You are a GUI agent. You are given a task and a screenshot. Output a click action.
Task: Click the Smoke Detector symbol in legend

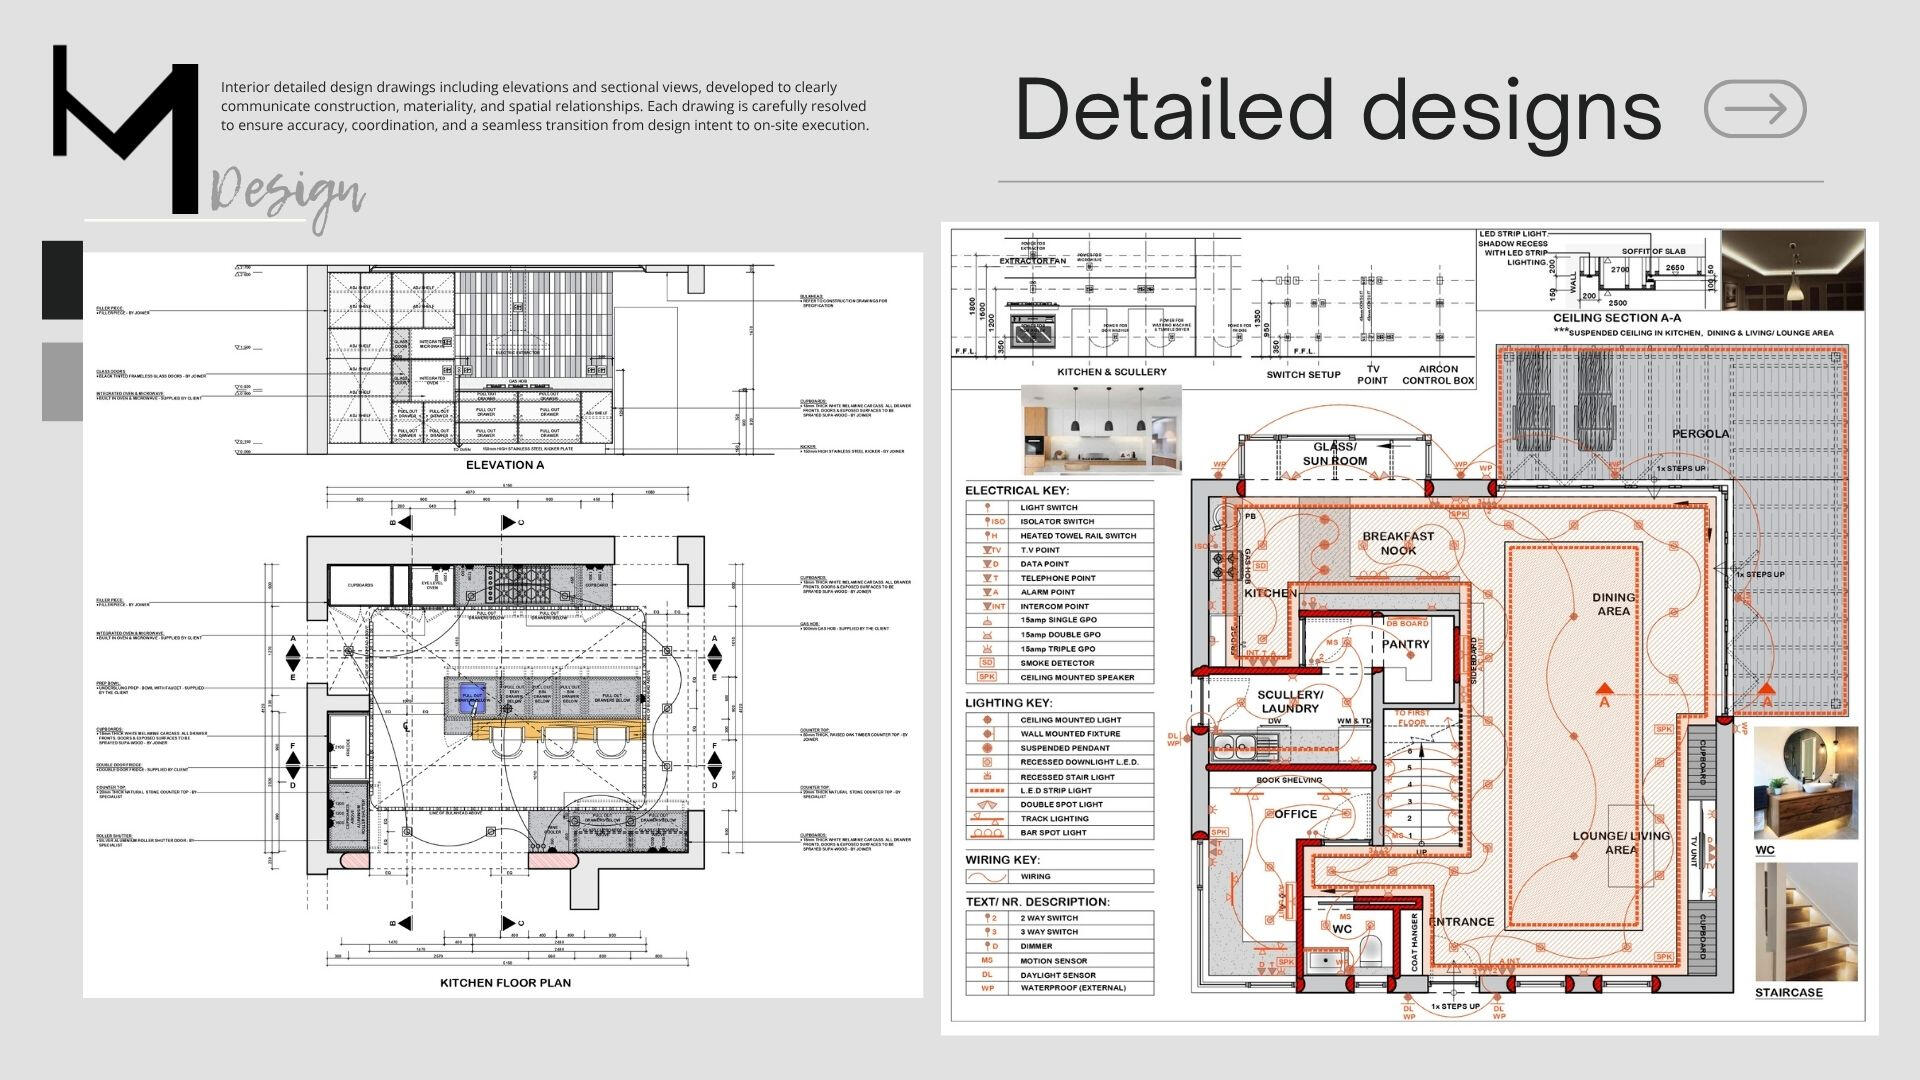(x=987, y=663)
